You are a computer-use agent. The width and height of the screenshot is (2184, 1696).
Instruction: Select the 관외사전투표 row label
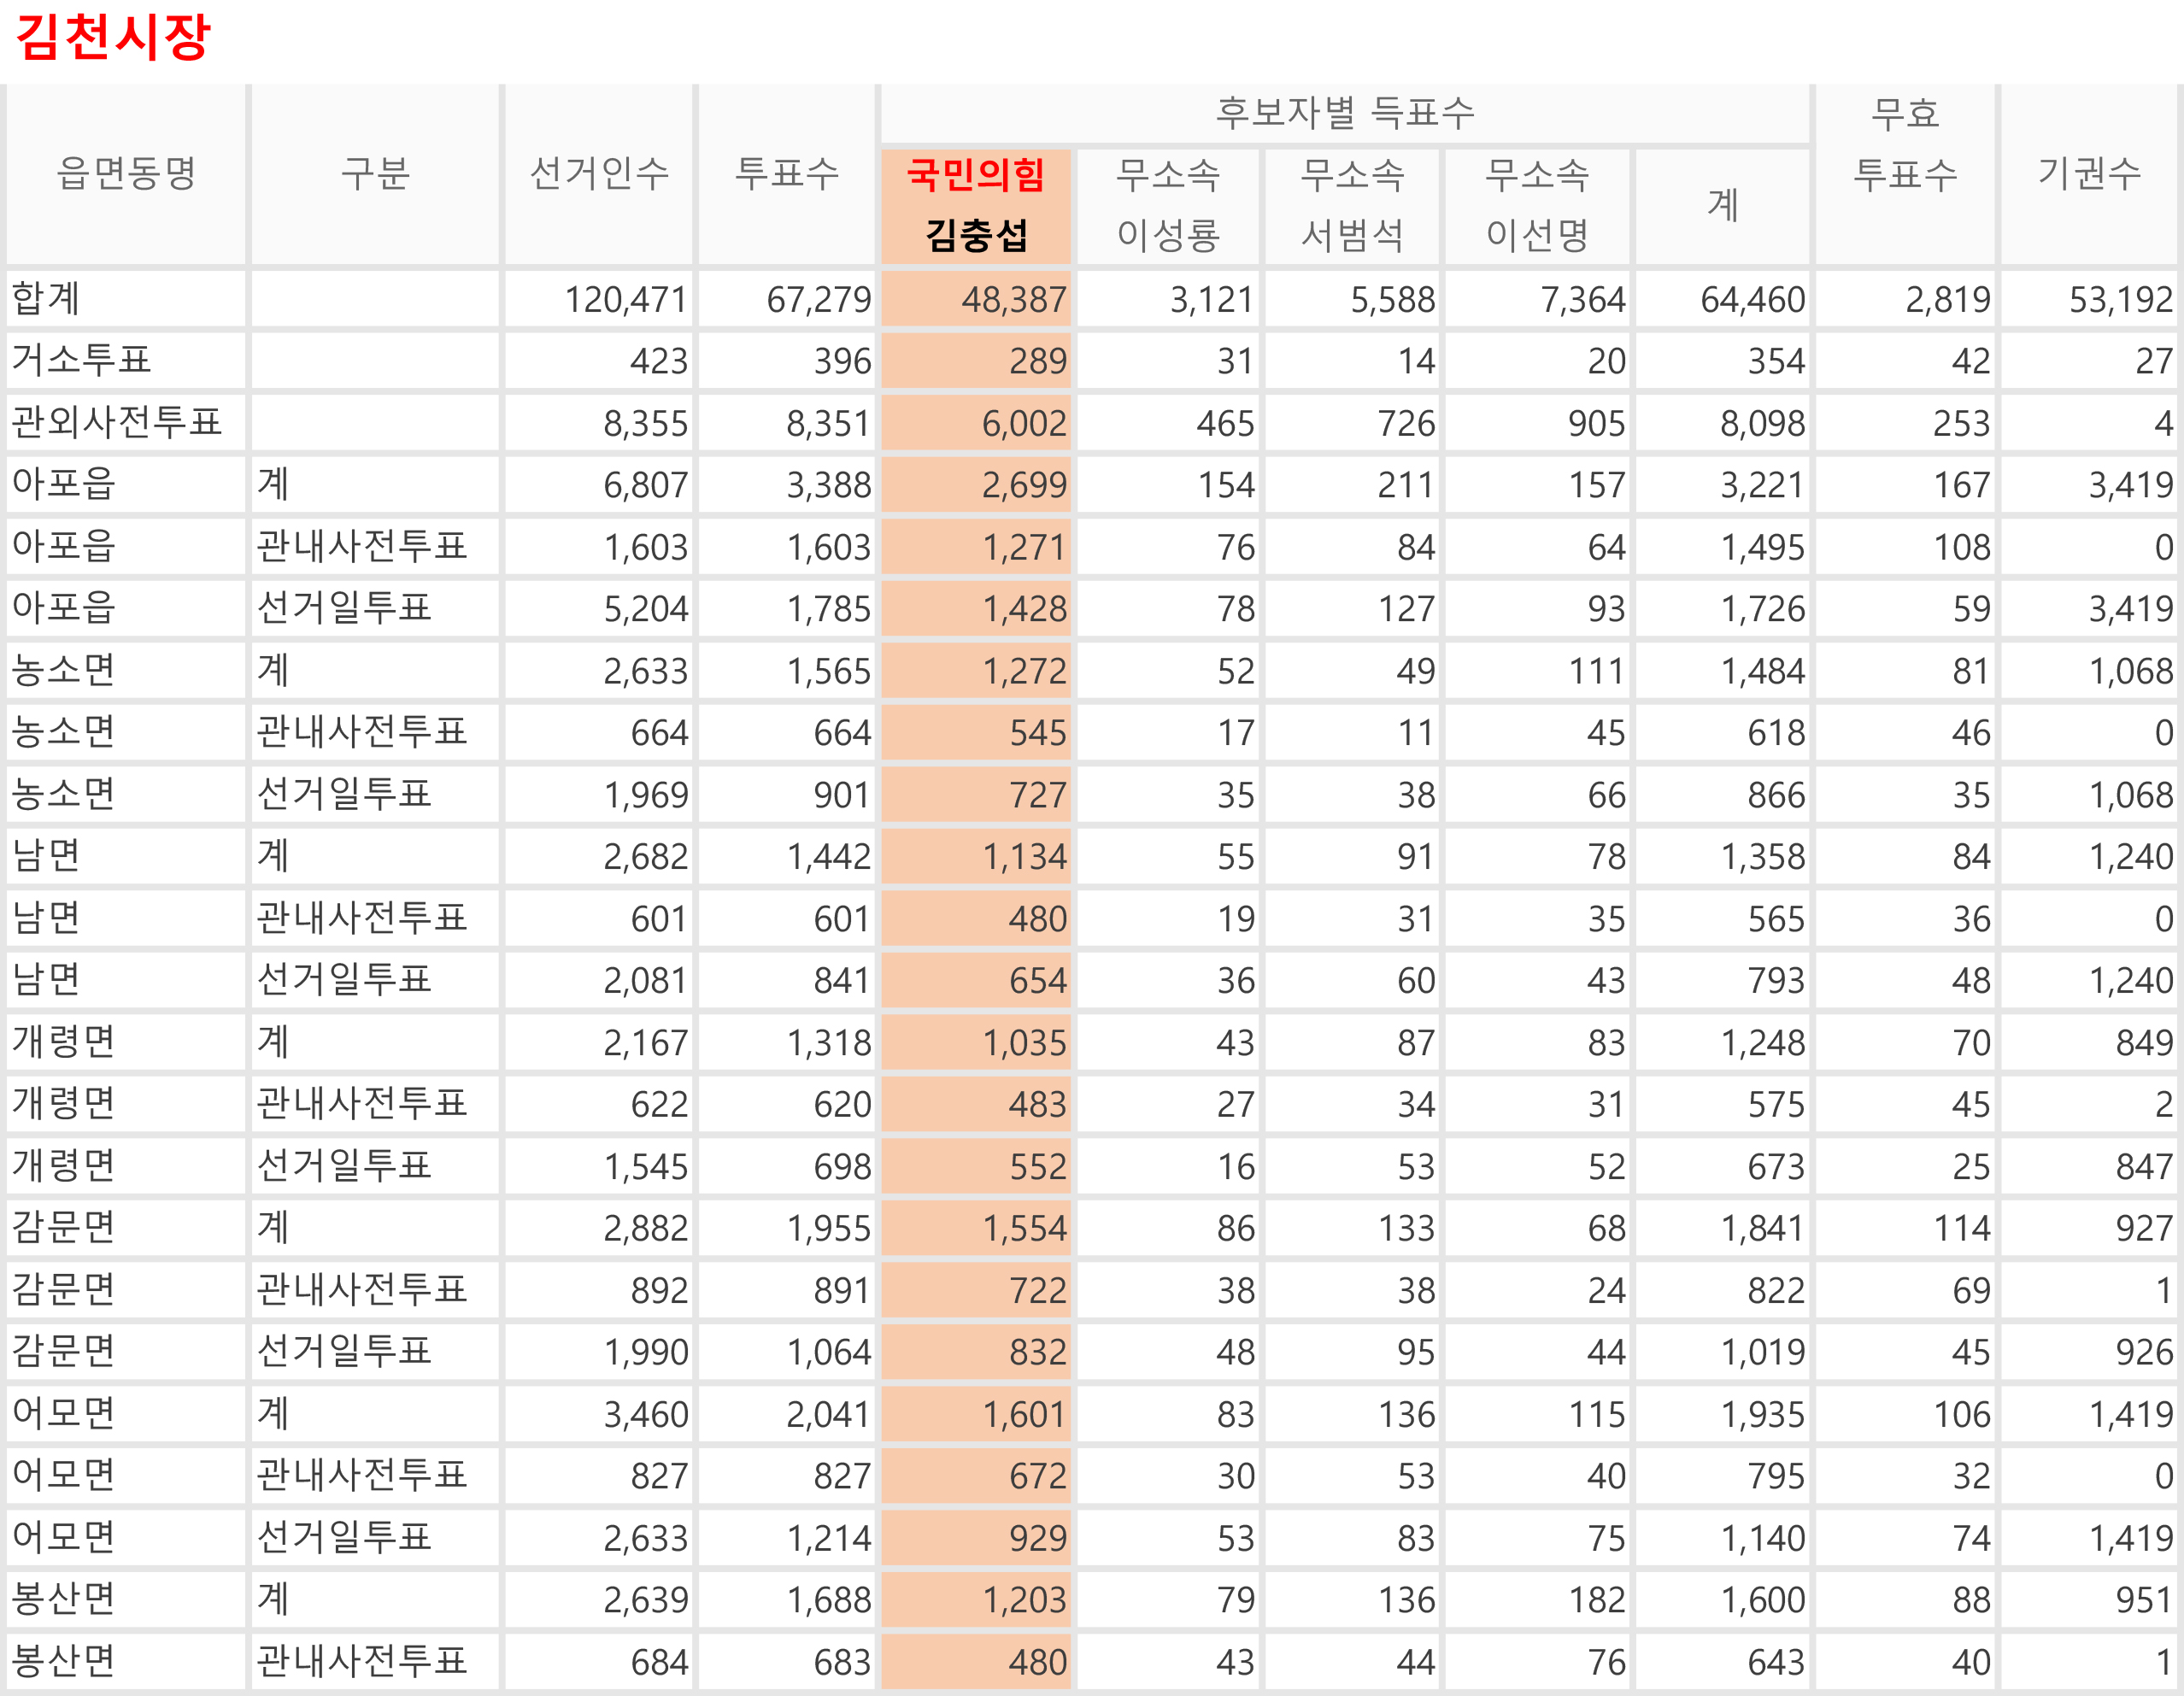(116, 422)
